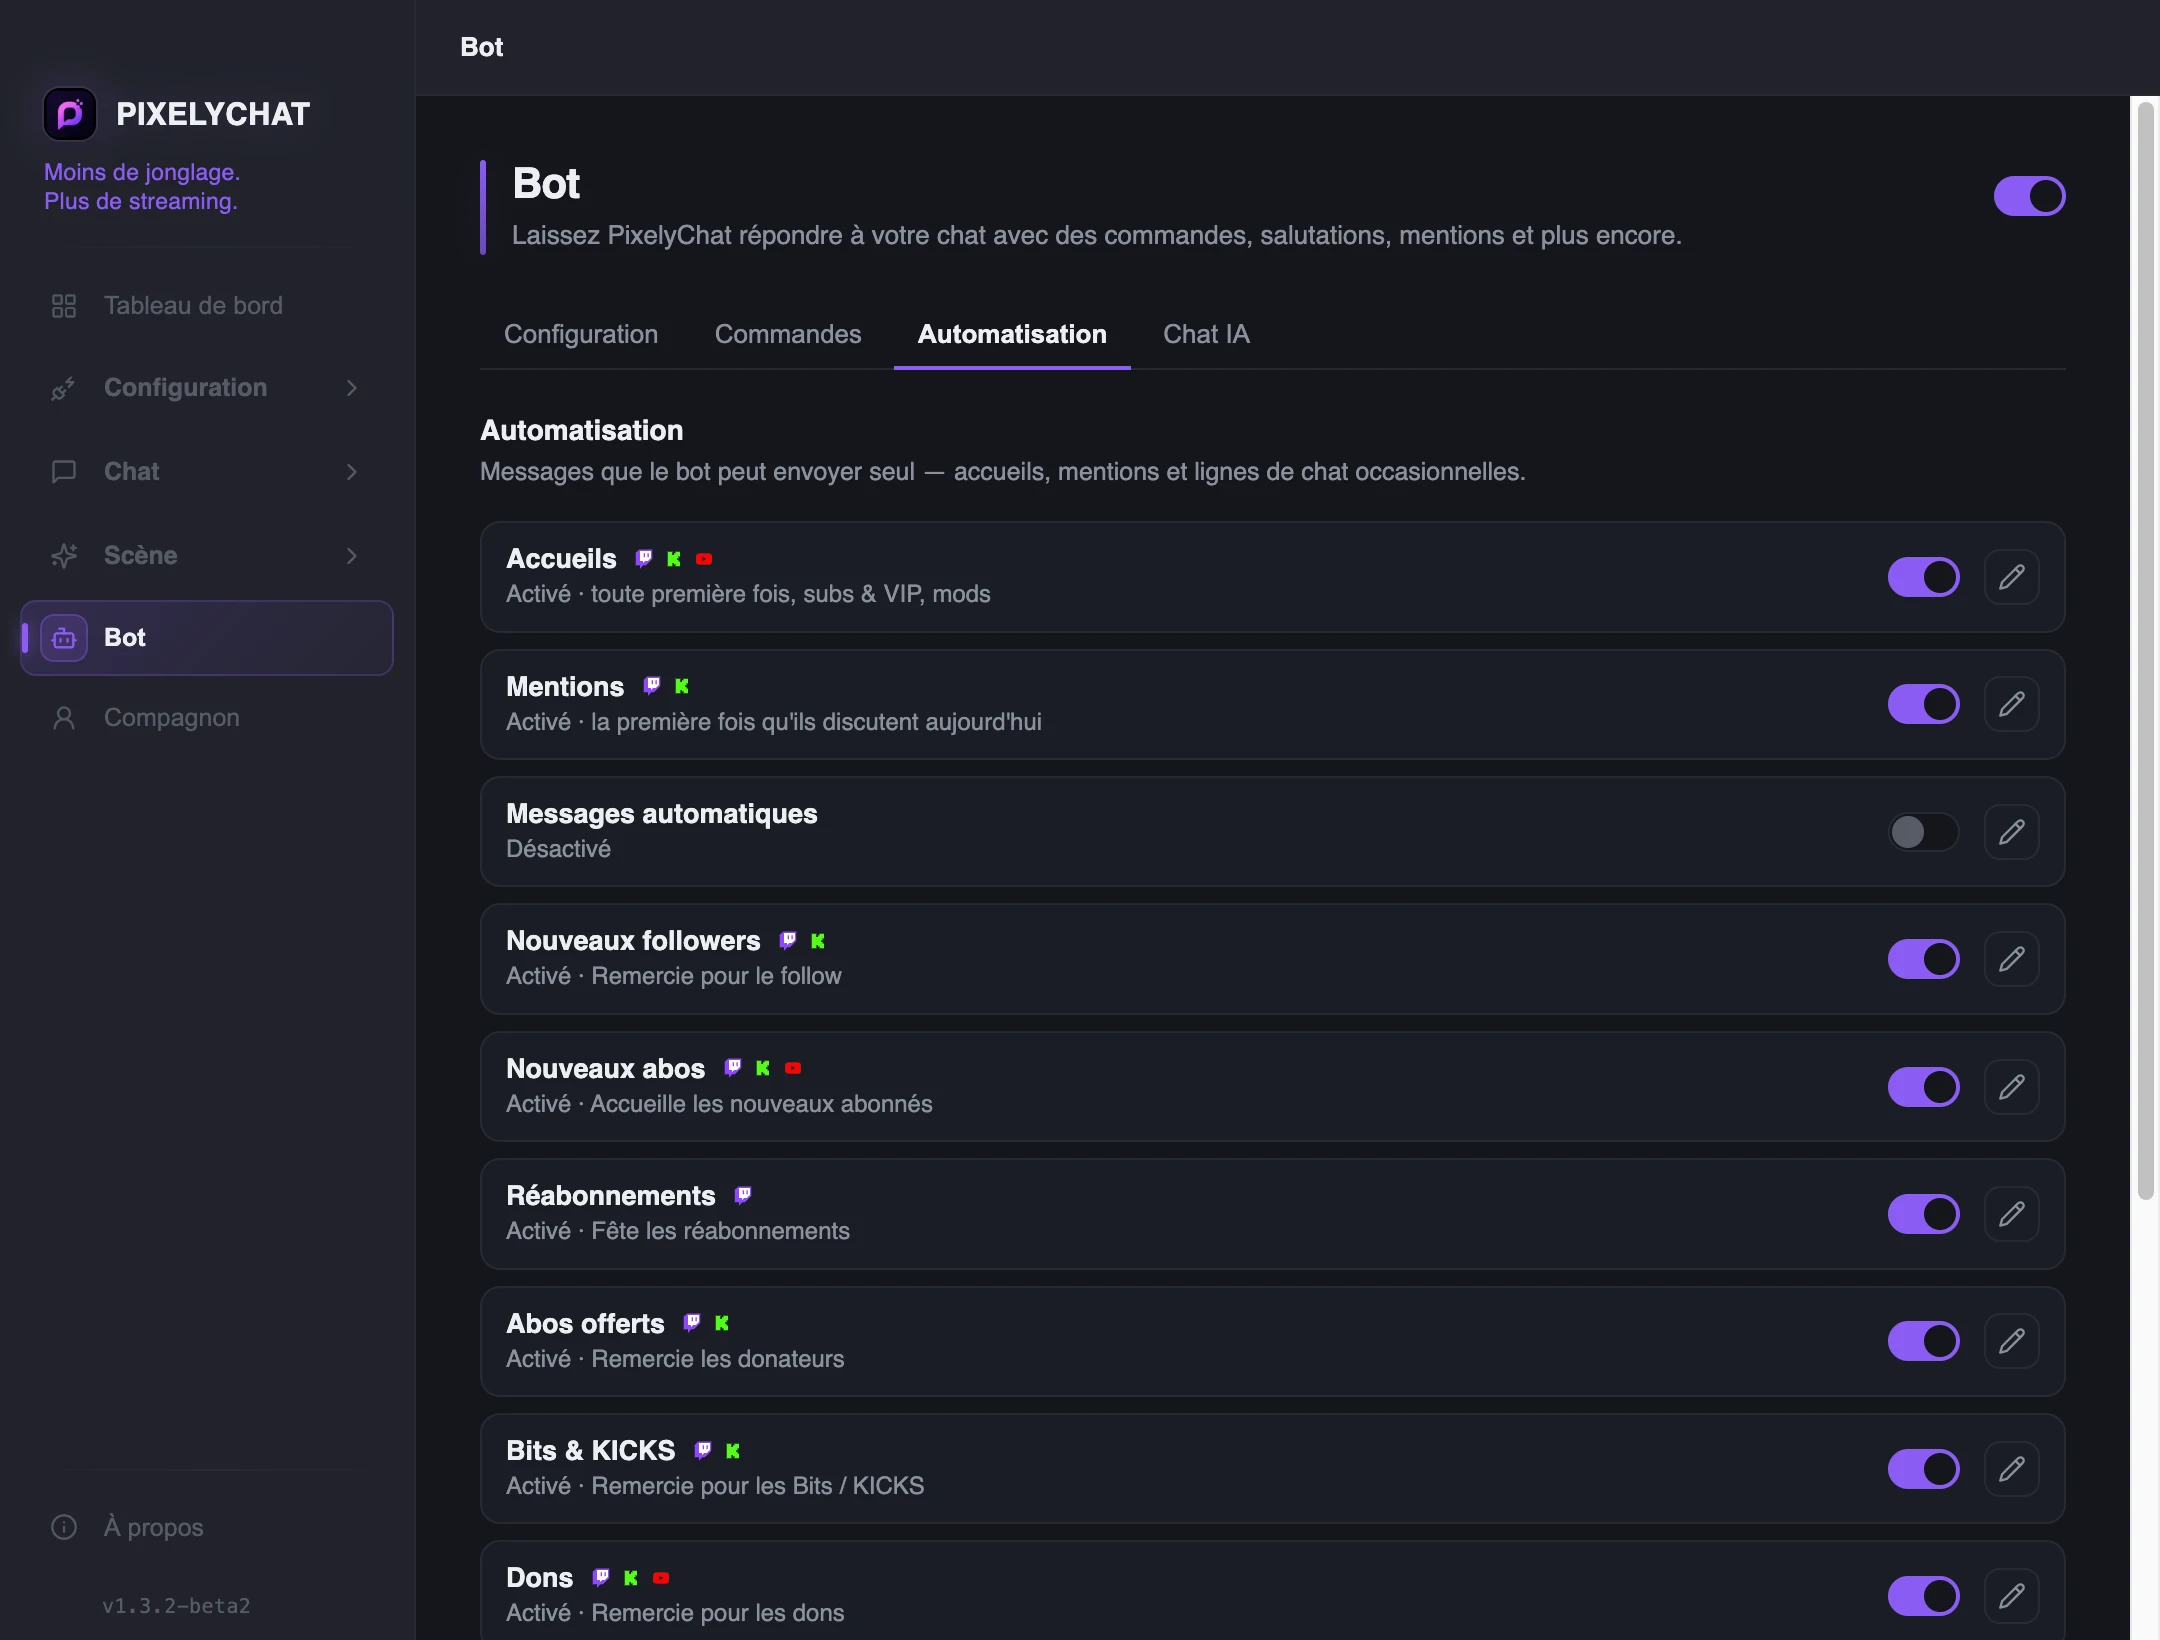Click the Twitch icon beside Mentions
This screenshot has height=1640, width=2160.
652,686
